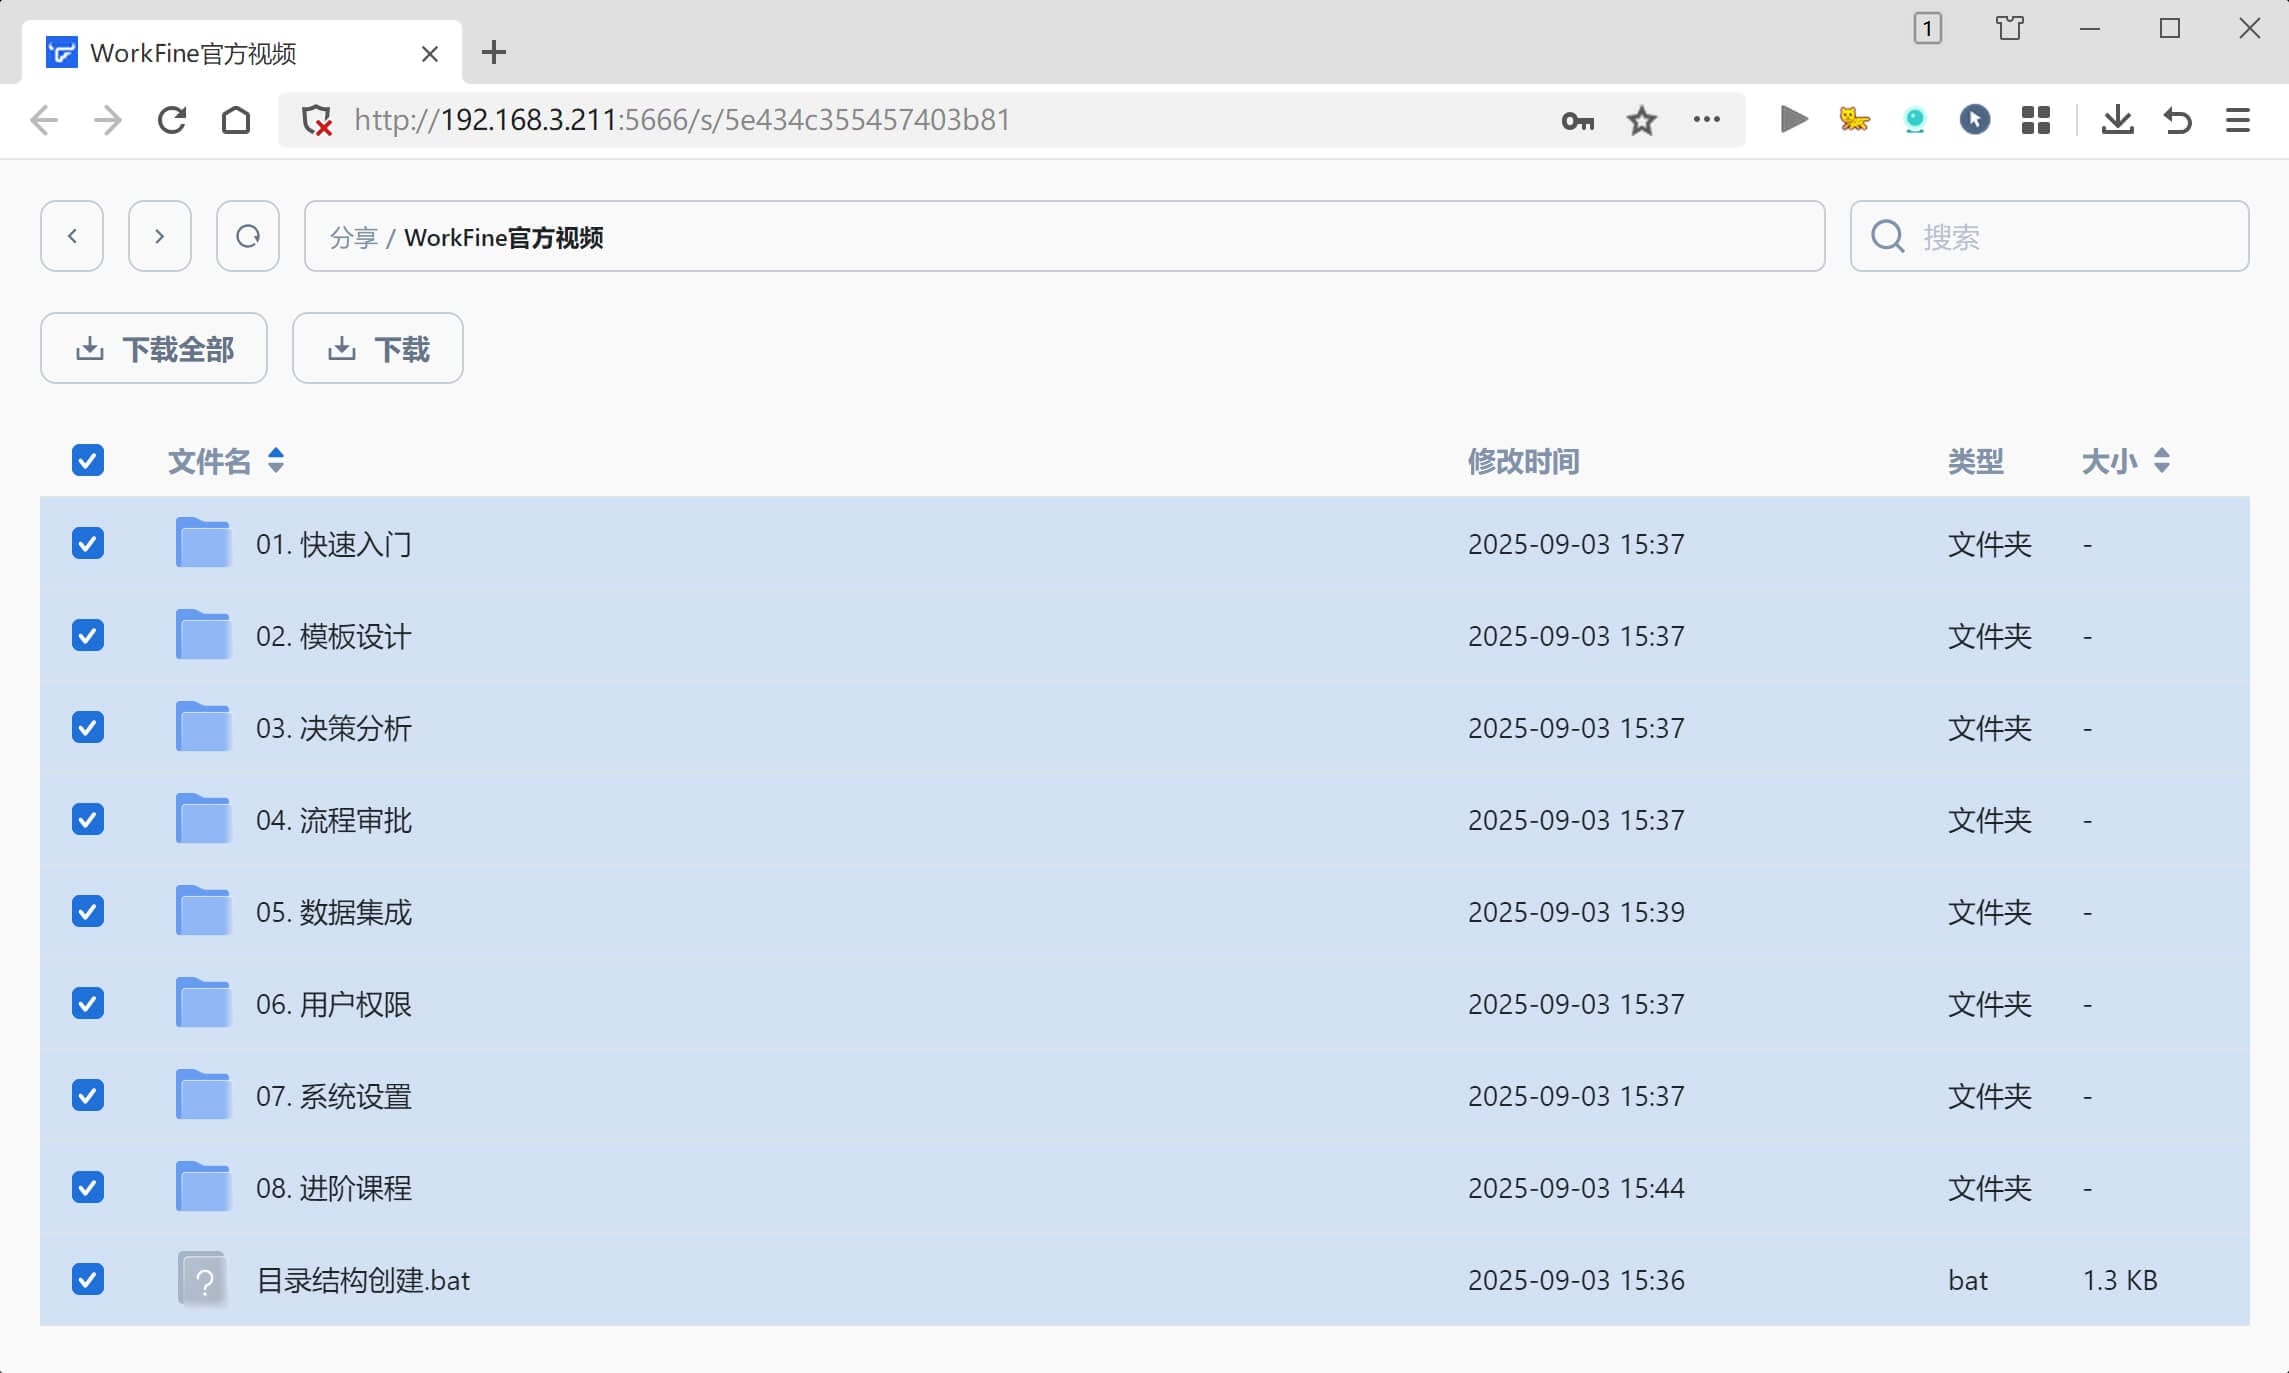This screenshot has height=1373, width=2289.
Task: Open the browser home page icon
Action: (236, 120)
